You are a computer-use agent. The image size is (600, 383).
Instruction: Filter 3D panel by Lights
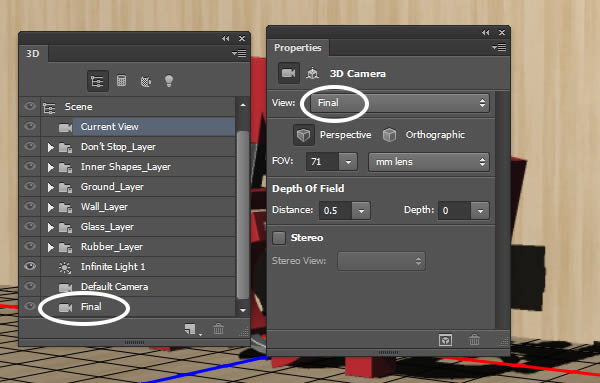(x=169, y=81)
